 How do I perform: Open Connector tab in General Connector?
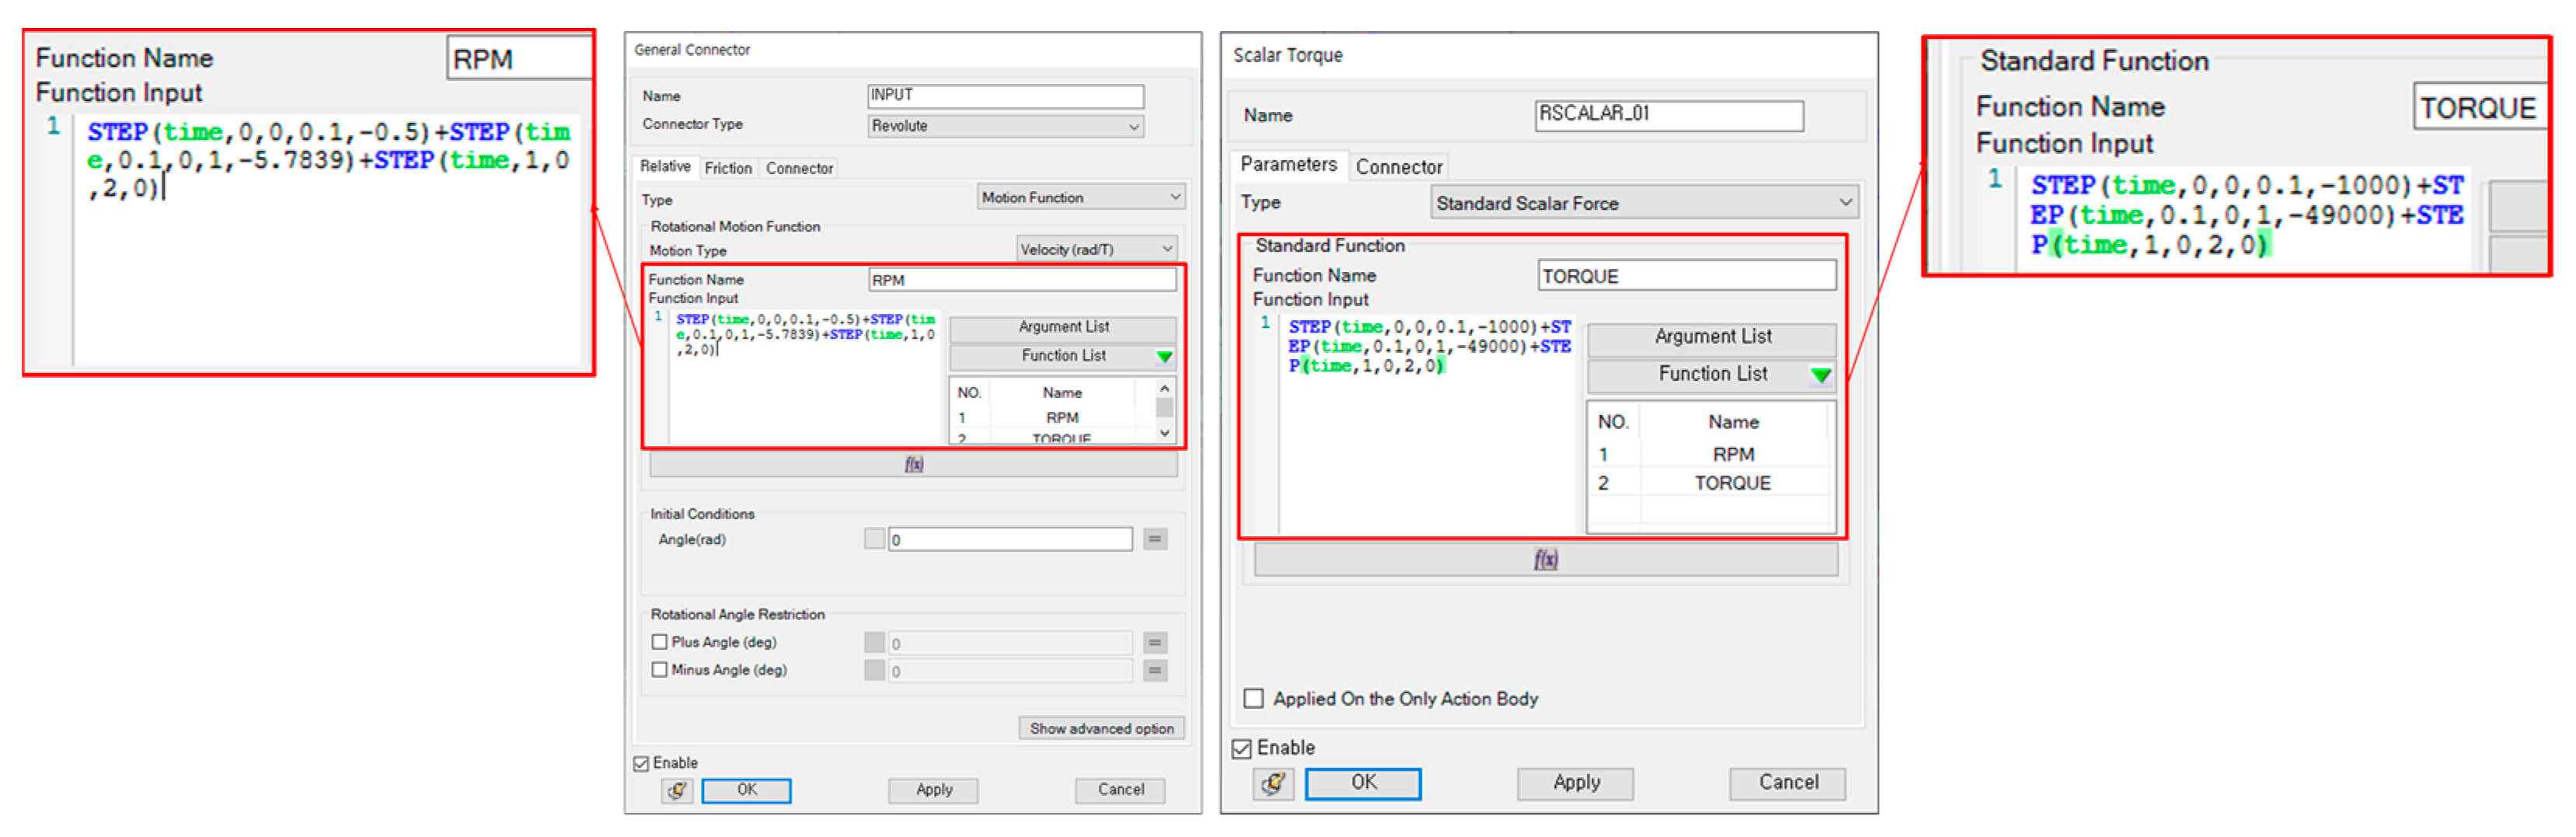click(799, 169)
